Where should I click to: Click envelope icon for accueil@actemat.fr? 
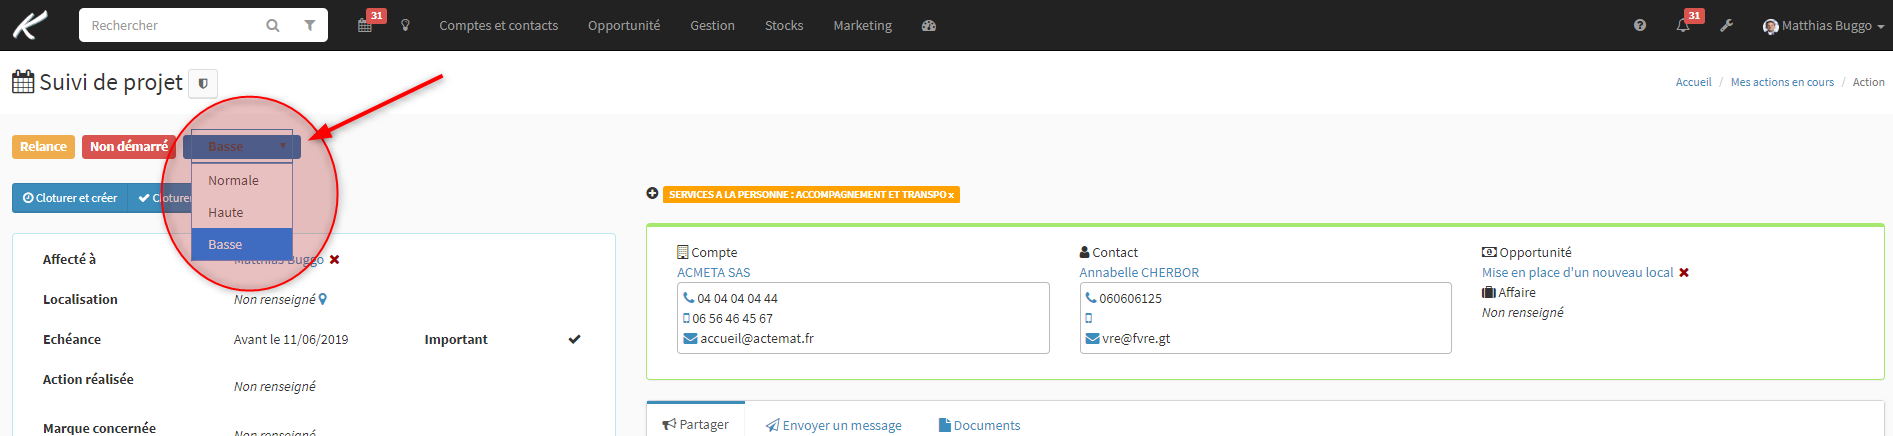[x=690, y=338]
